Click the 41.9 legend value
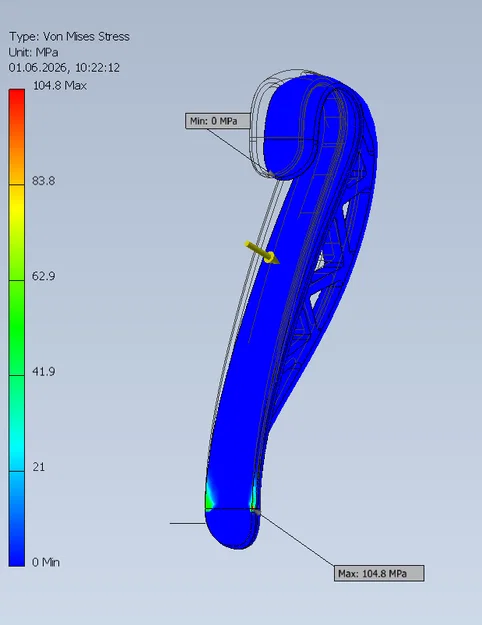The width and height of the screenshot is (482, 625). tap(43, 371)
